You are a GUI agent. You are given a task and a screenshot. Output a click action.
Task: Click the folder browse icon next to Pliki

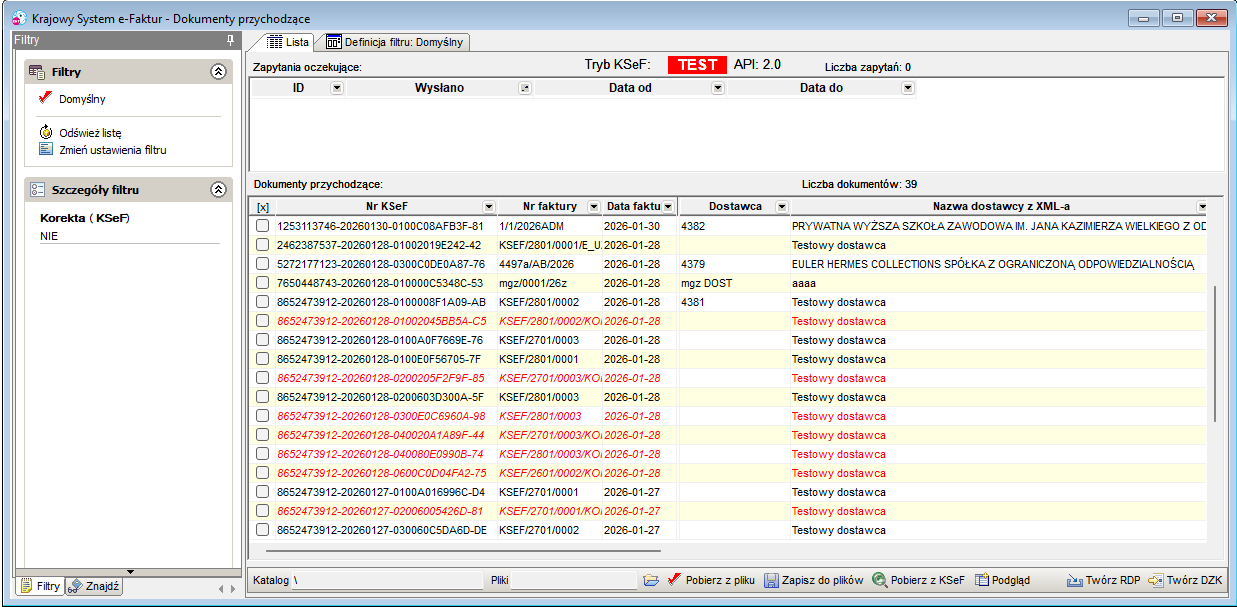point(651,580)
